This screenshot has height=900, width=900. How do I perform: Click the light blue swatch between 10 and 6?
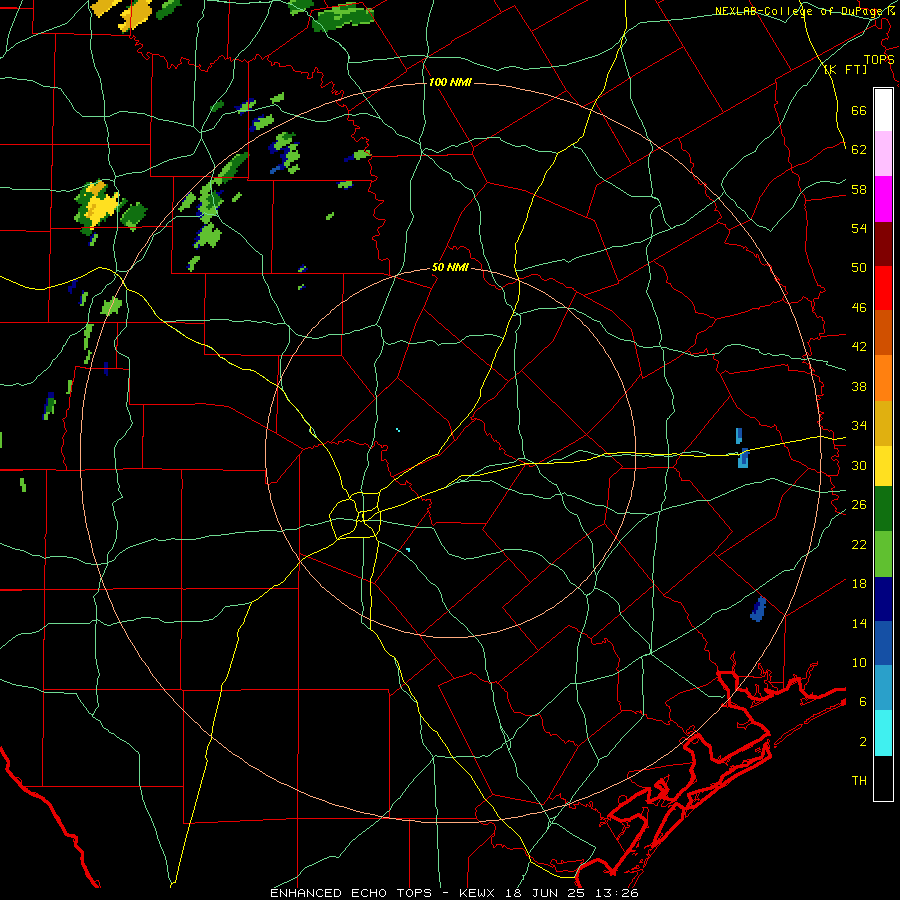pyautogui.click(x=883, y=688)
